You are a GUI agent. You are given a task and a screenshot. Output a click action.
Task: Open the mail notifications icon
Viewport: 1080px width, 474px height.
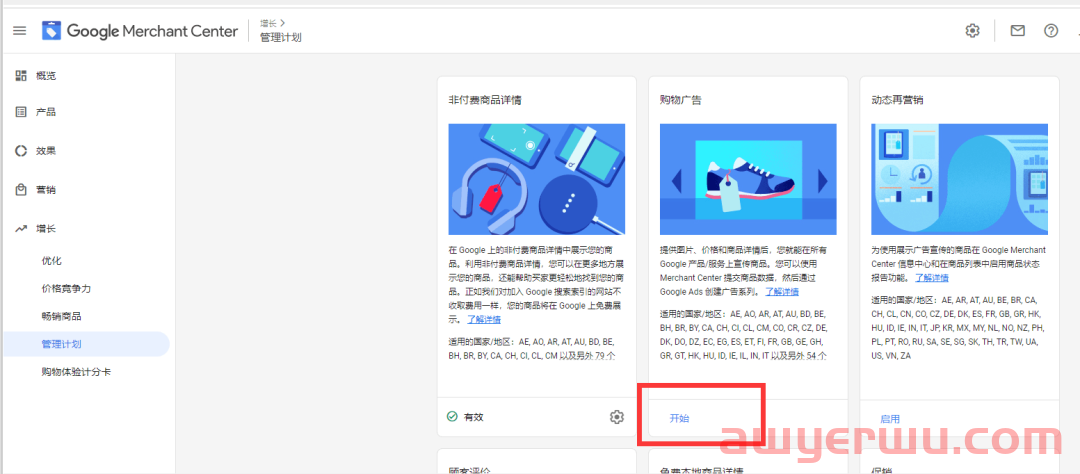pos(1017,31)
